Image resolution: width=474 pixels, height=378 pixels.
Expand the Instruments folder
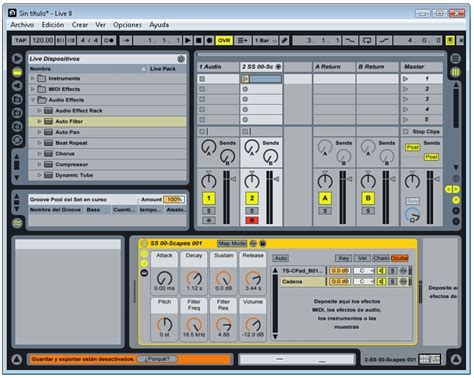[x=33, y=78]
